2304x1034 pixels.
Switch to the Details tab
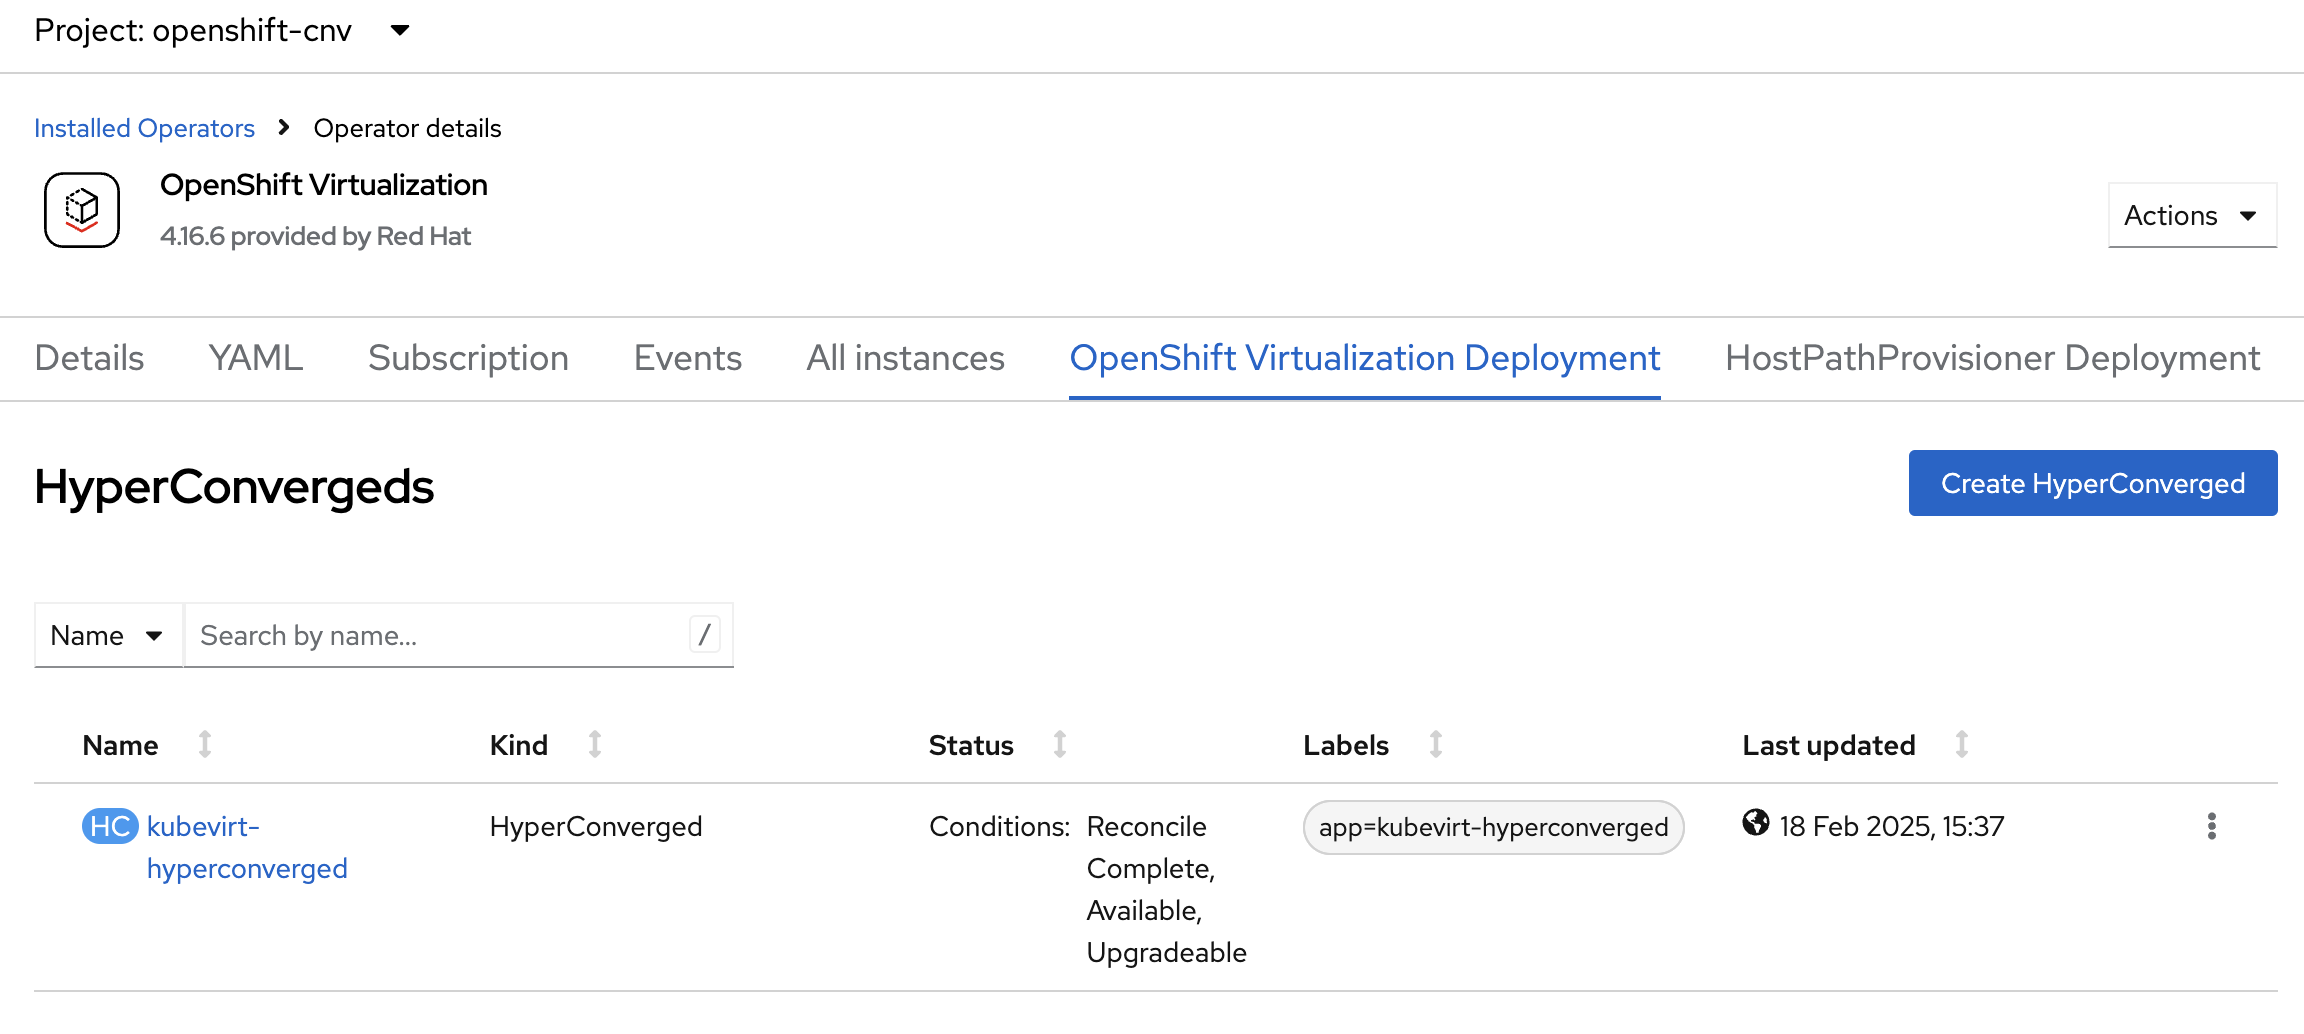89,358
